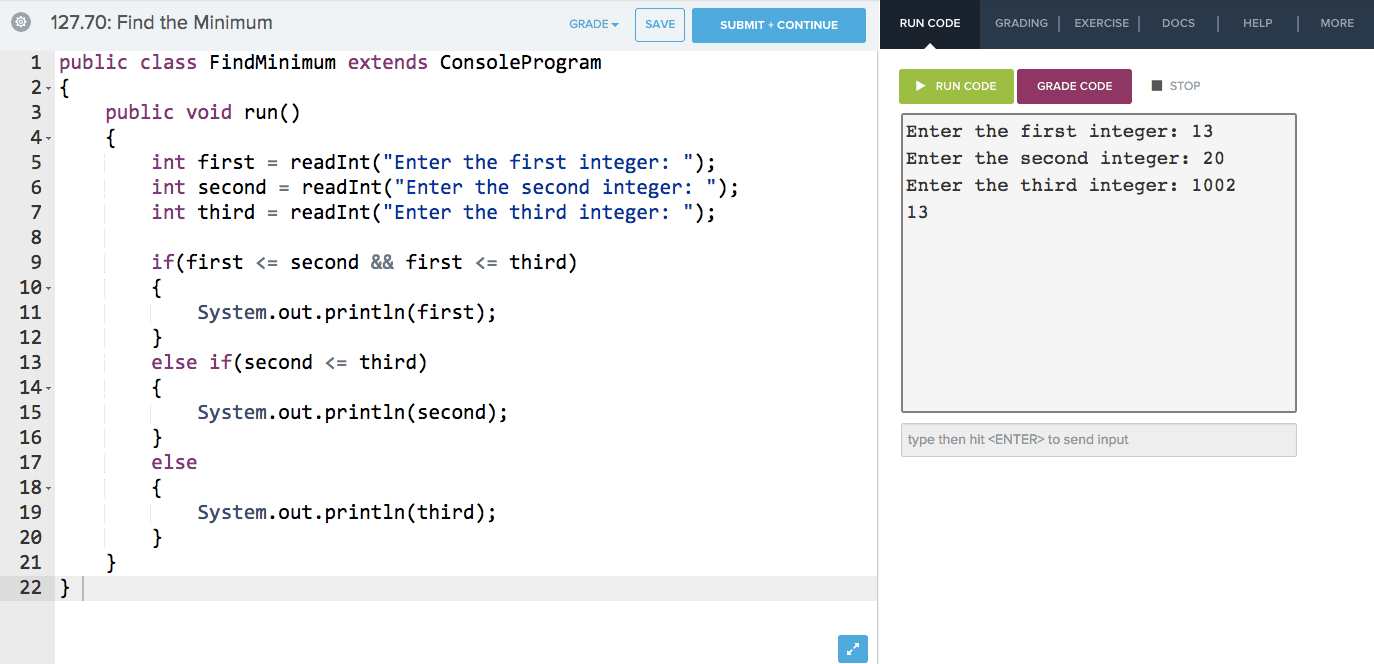The width and height of the screenshot is (1374, 664).
Task: Collapse the else block at line 18
Action: tap(49, 488)
